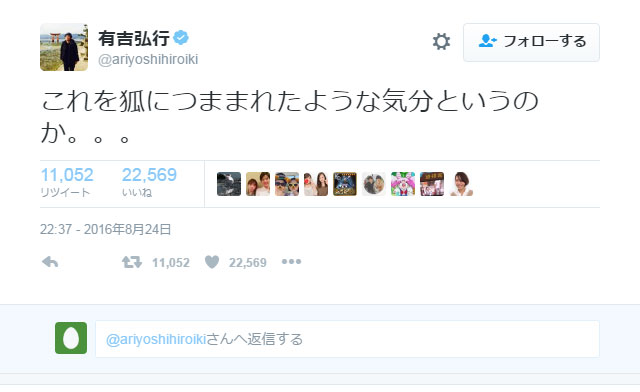
Task: Click the reply arrow icon
Action: [50, 262]
